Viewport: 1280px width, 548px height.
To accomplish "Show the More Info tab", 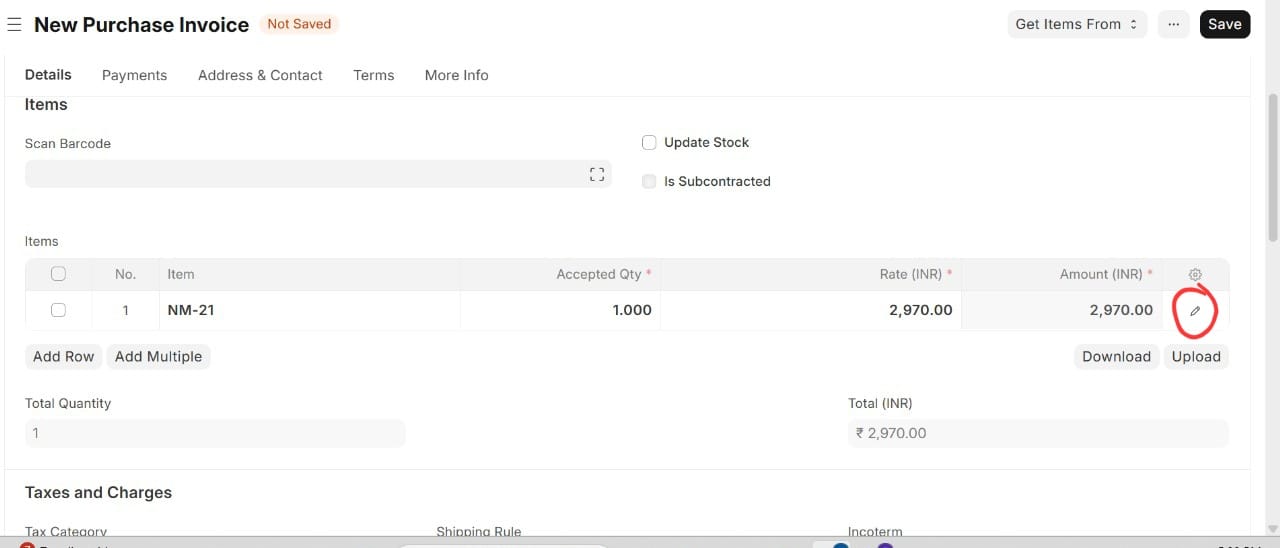I will 456,75.
